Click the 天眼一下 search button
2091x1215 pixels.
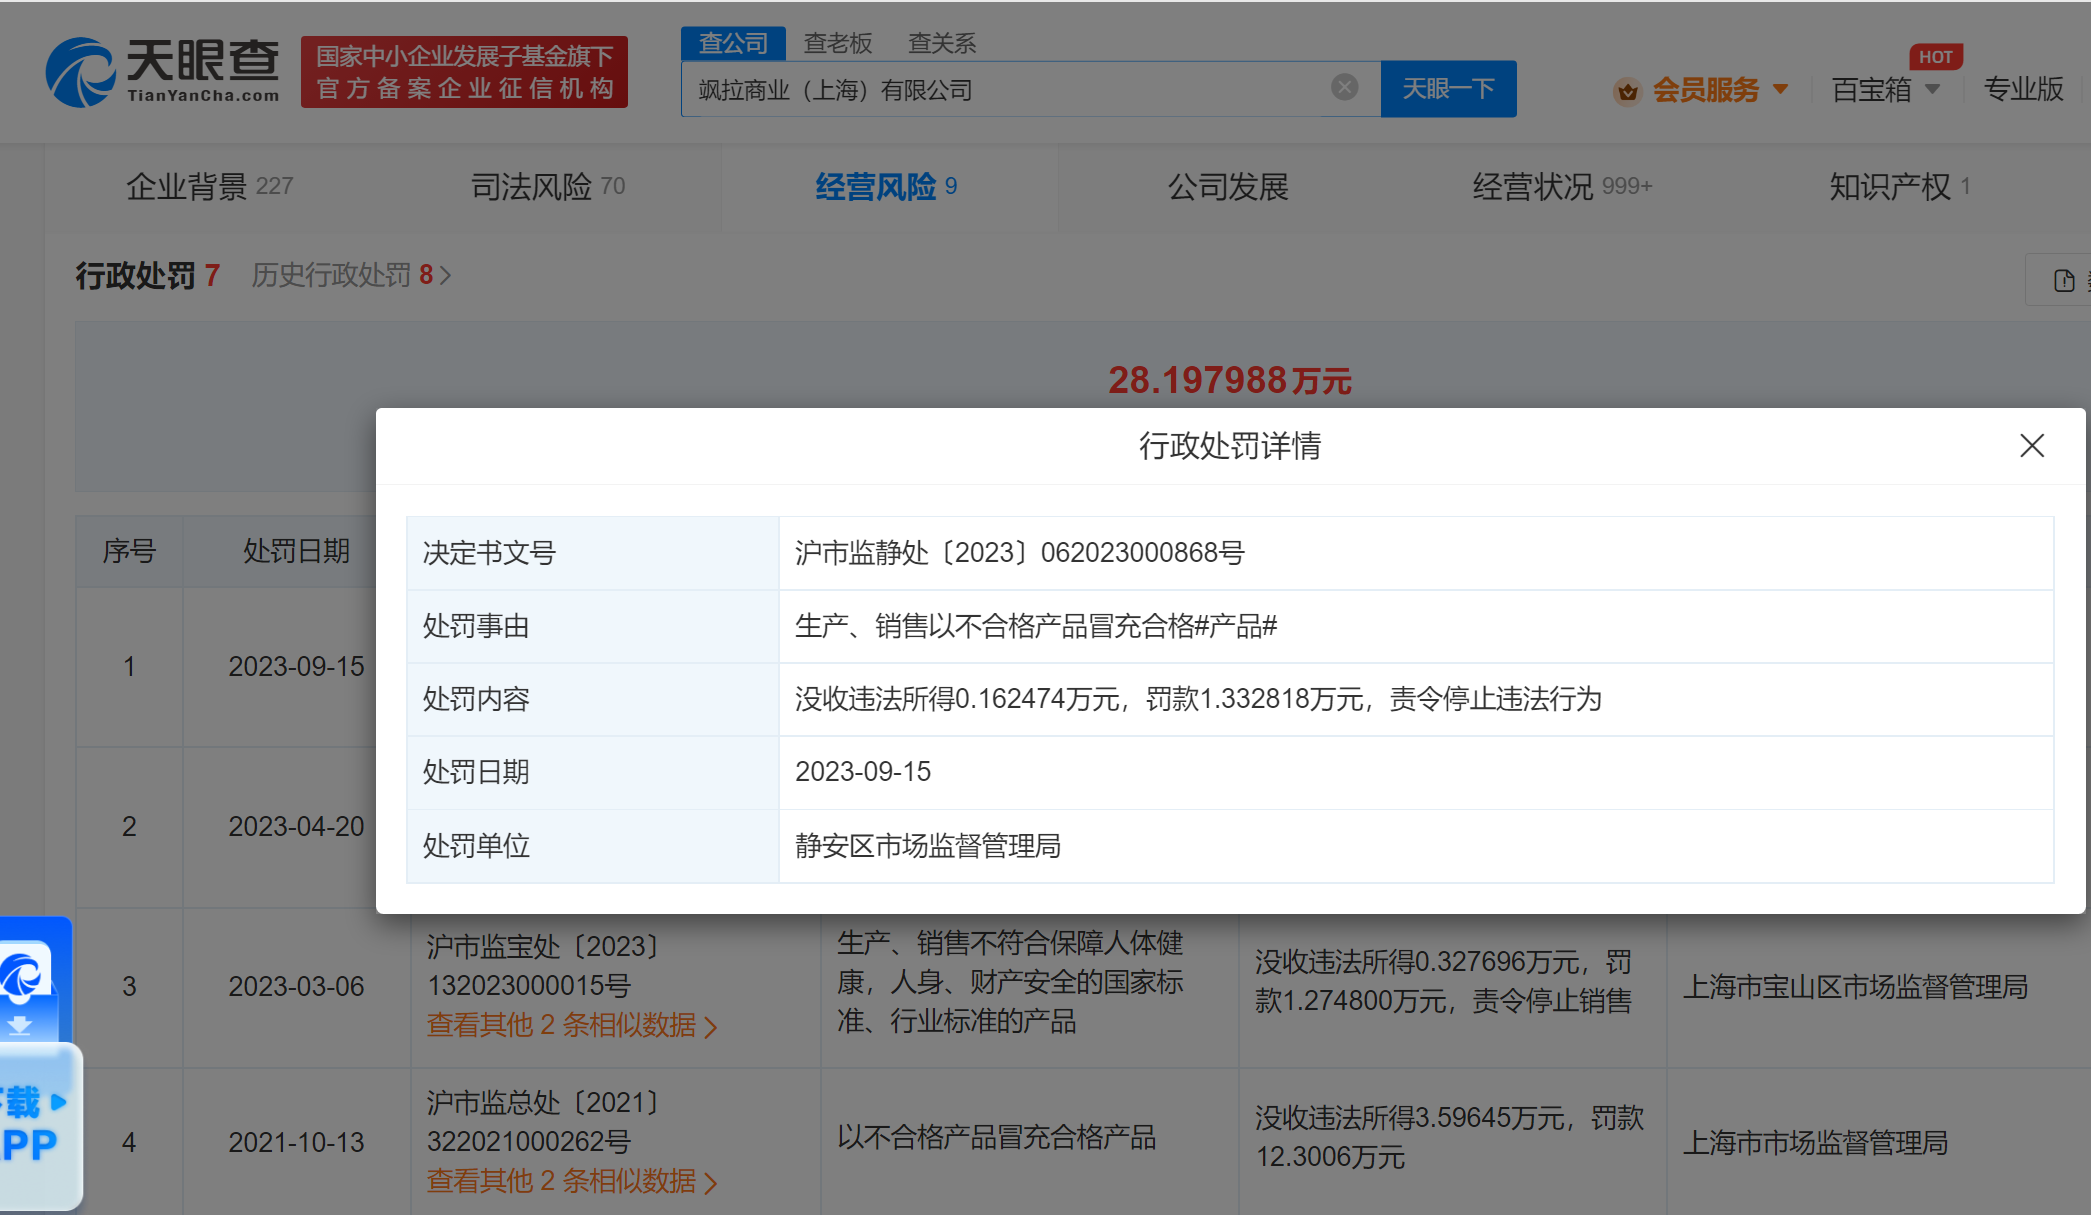(1448, 89)
